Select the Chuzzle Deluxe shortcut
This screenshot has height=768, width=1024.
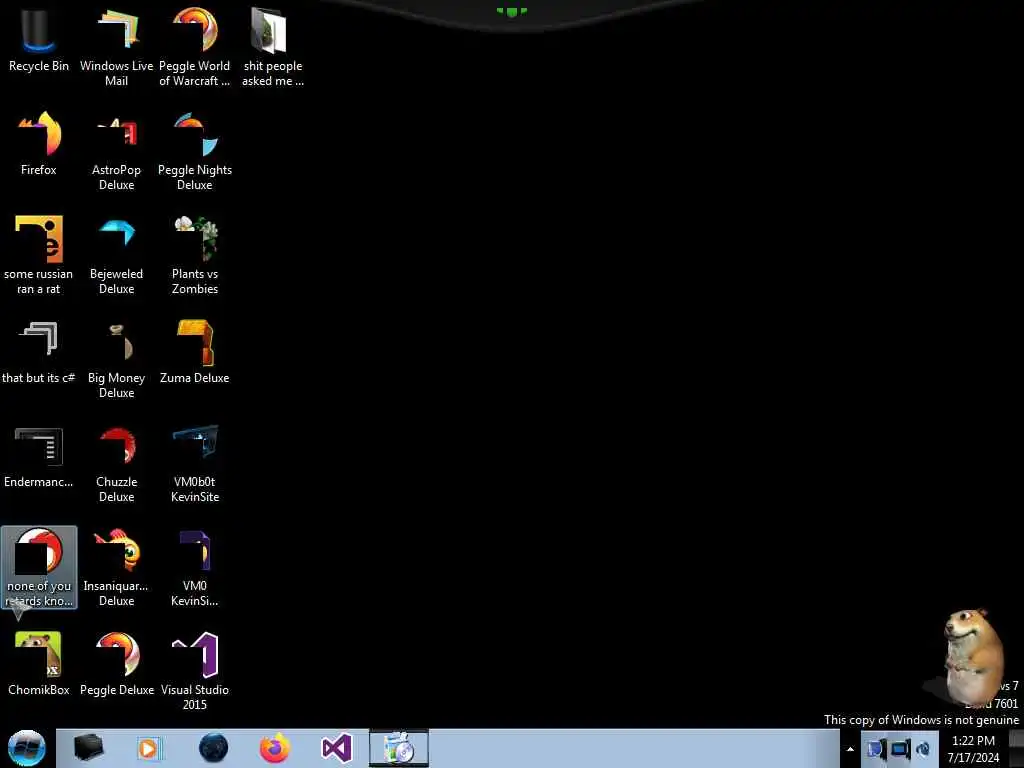click(x=116, y=464)
